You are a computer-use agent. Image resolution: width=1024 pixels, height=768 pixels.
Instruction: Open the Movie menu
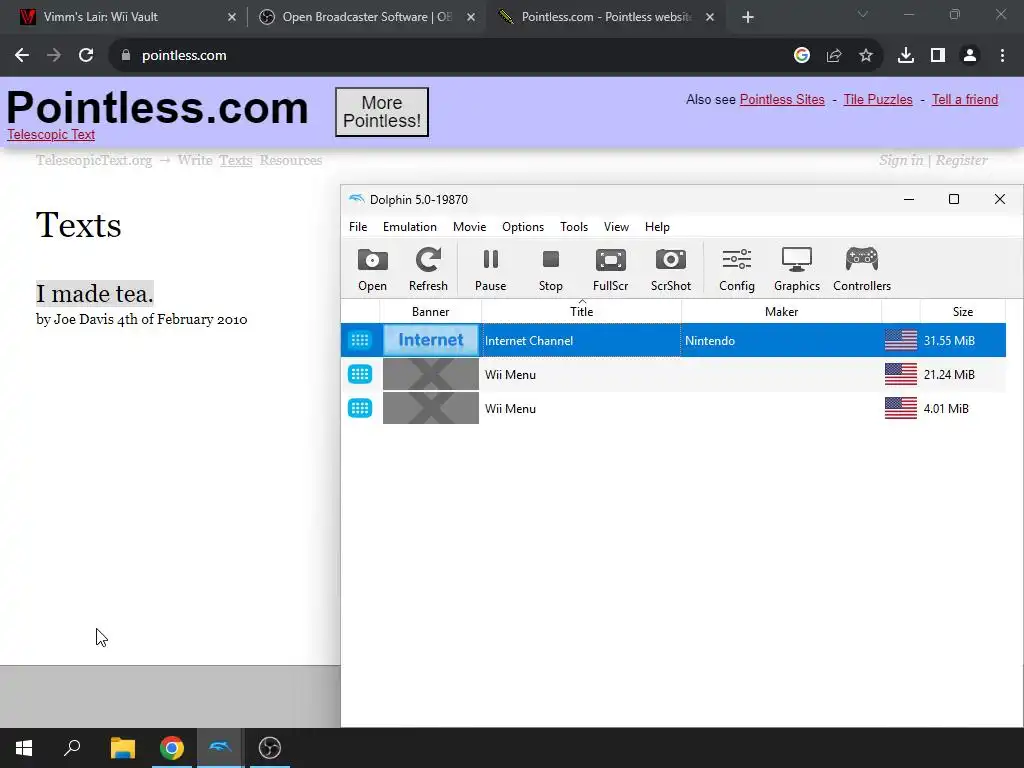470,227
